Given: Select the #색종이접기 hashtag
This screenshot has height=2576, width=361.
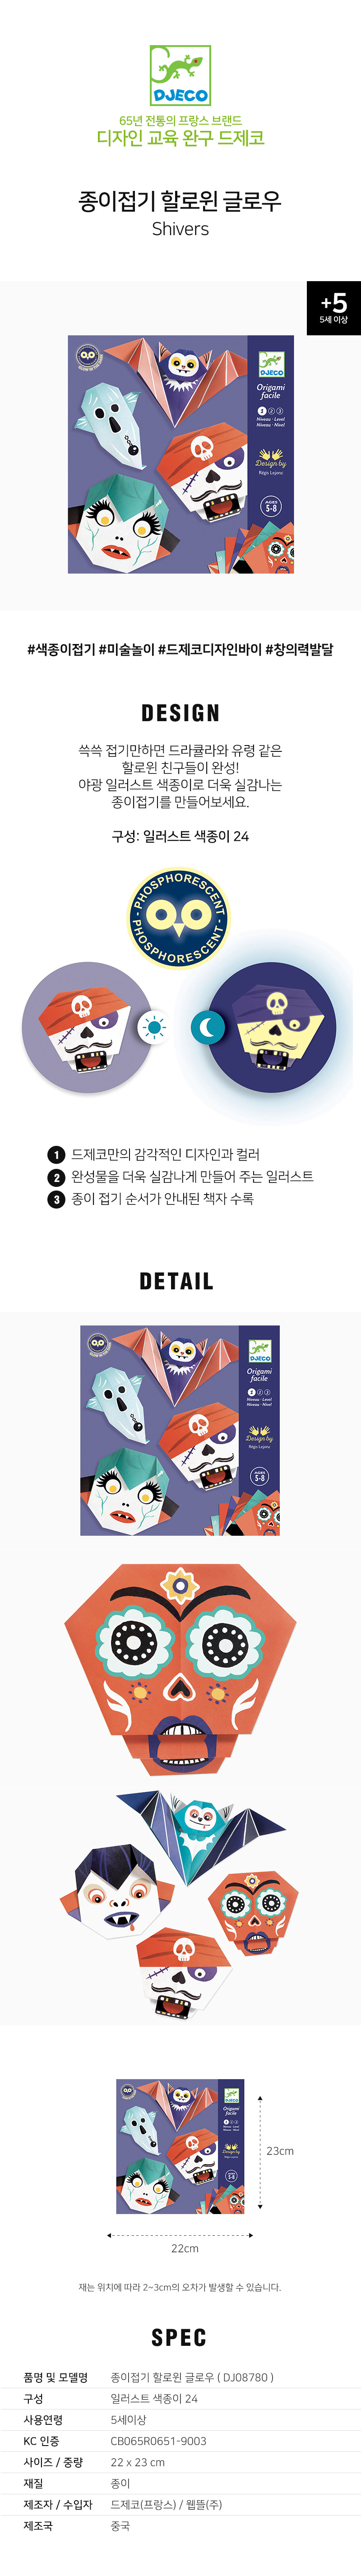Looking at the screenshot, I should coord(60,649).
